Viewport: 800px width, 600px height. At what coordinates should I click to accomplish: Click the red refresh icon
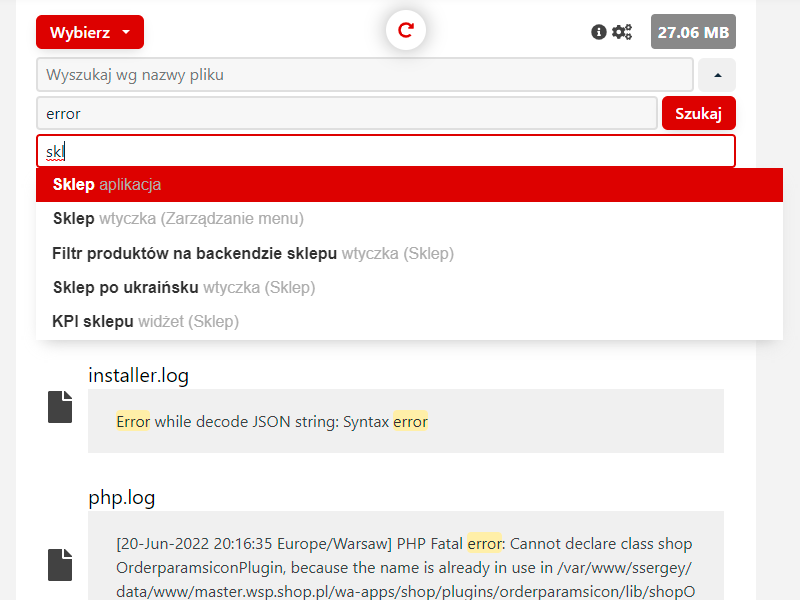pos(406,31)
